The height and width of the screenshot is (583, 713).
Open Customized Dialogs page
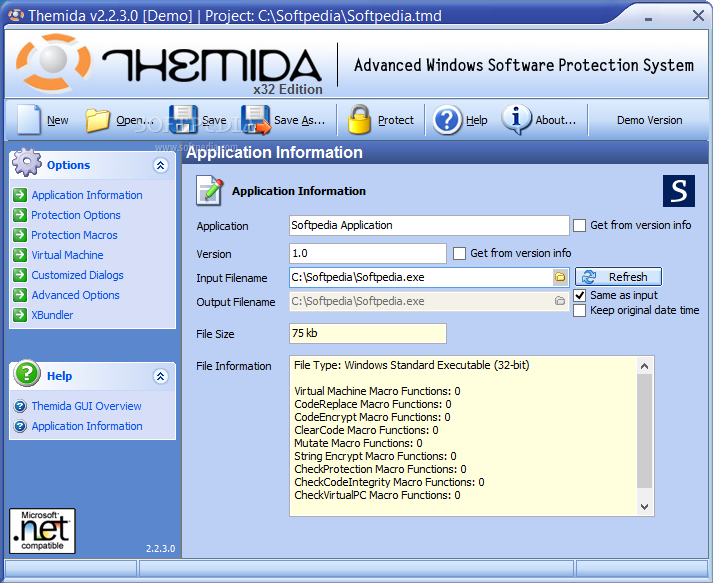[77, 275]
